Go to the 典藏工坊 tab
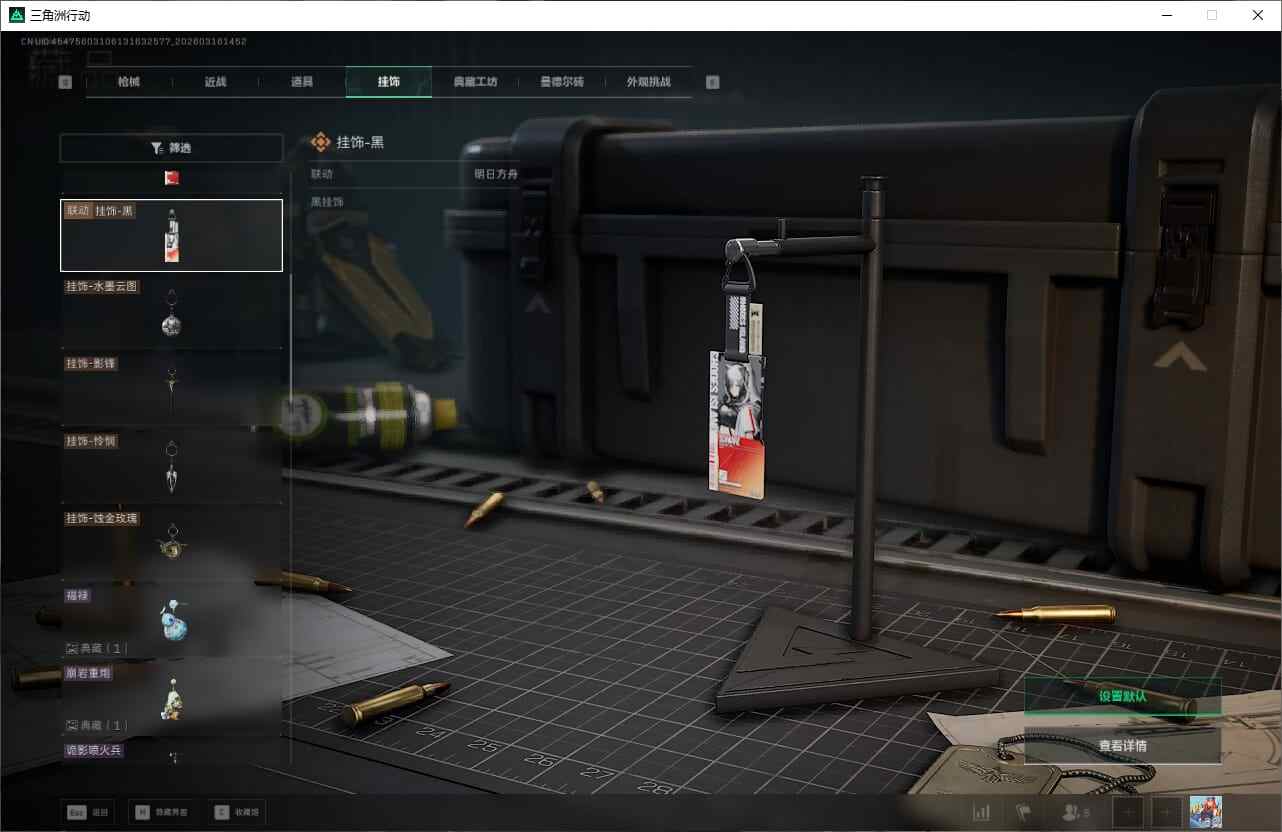1282x832 pixels. point(475,82)
